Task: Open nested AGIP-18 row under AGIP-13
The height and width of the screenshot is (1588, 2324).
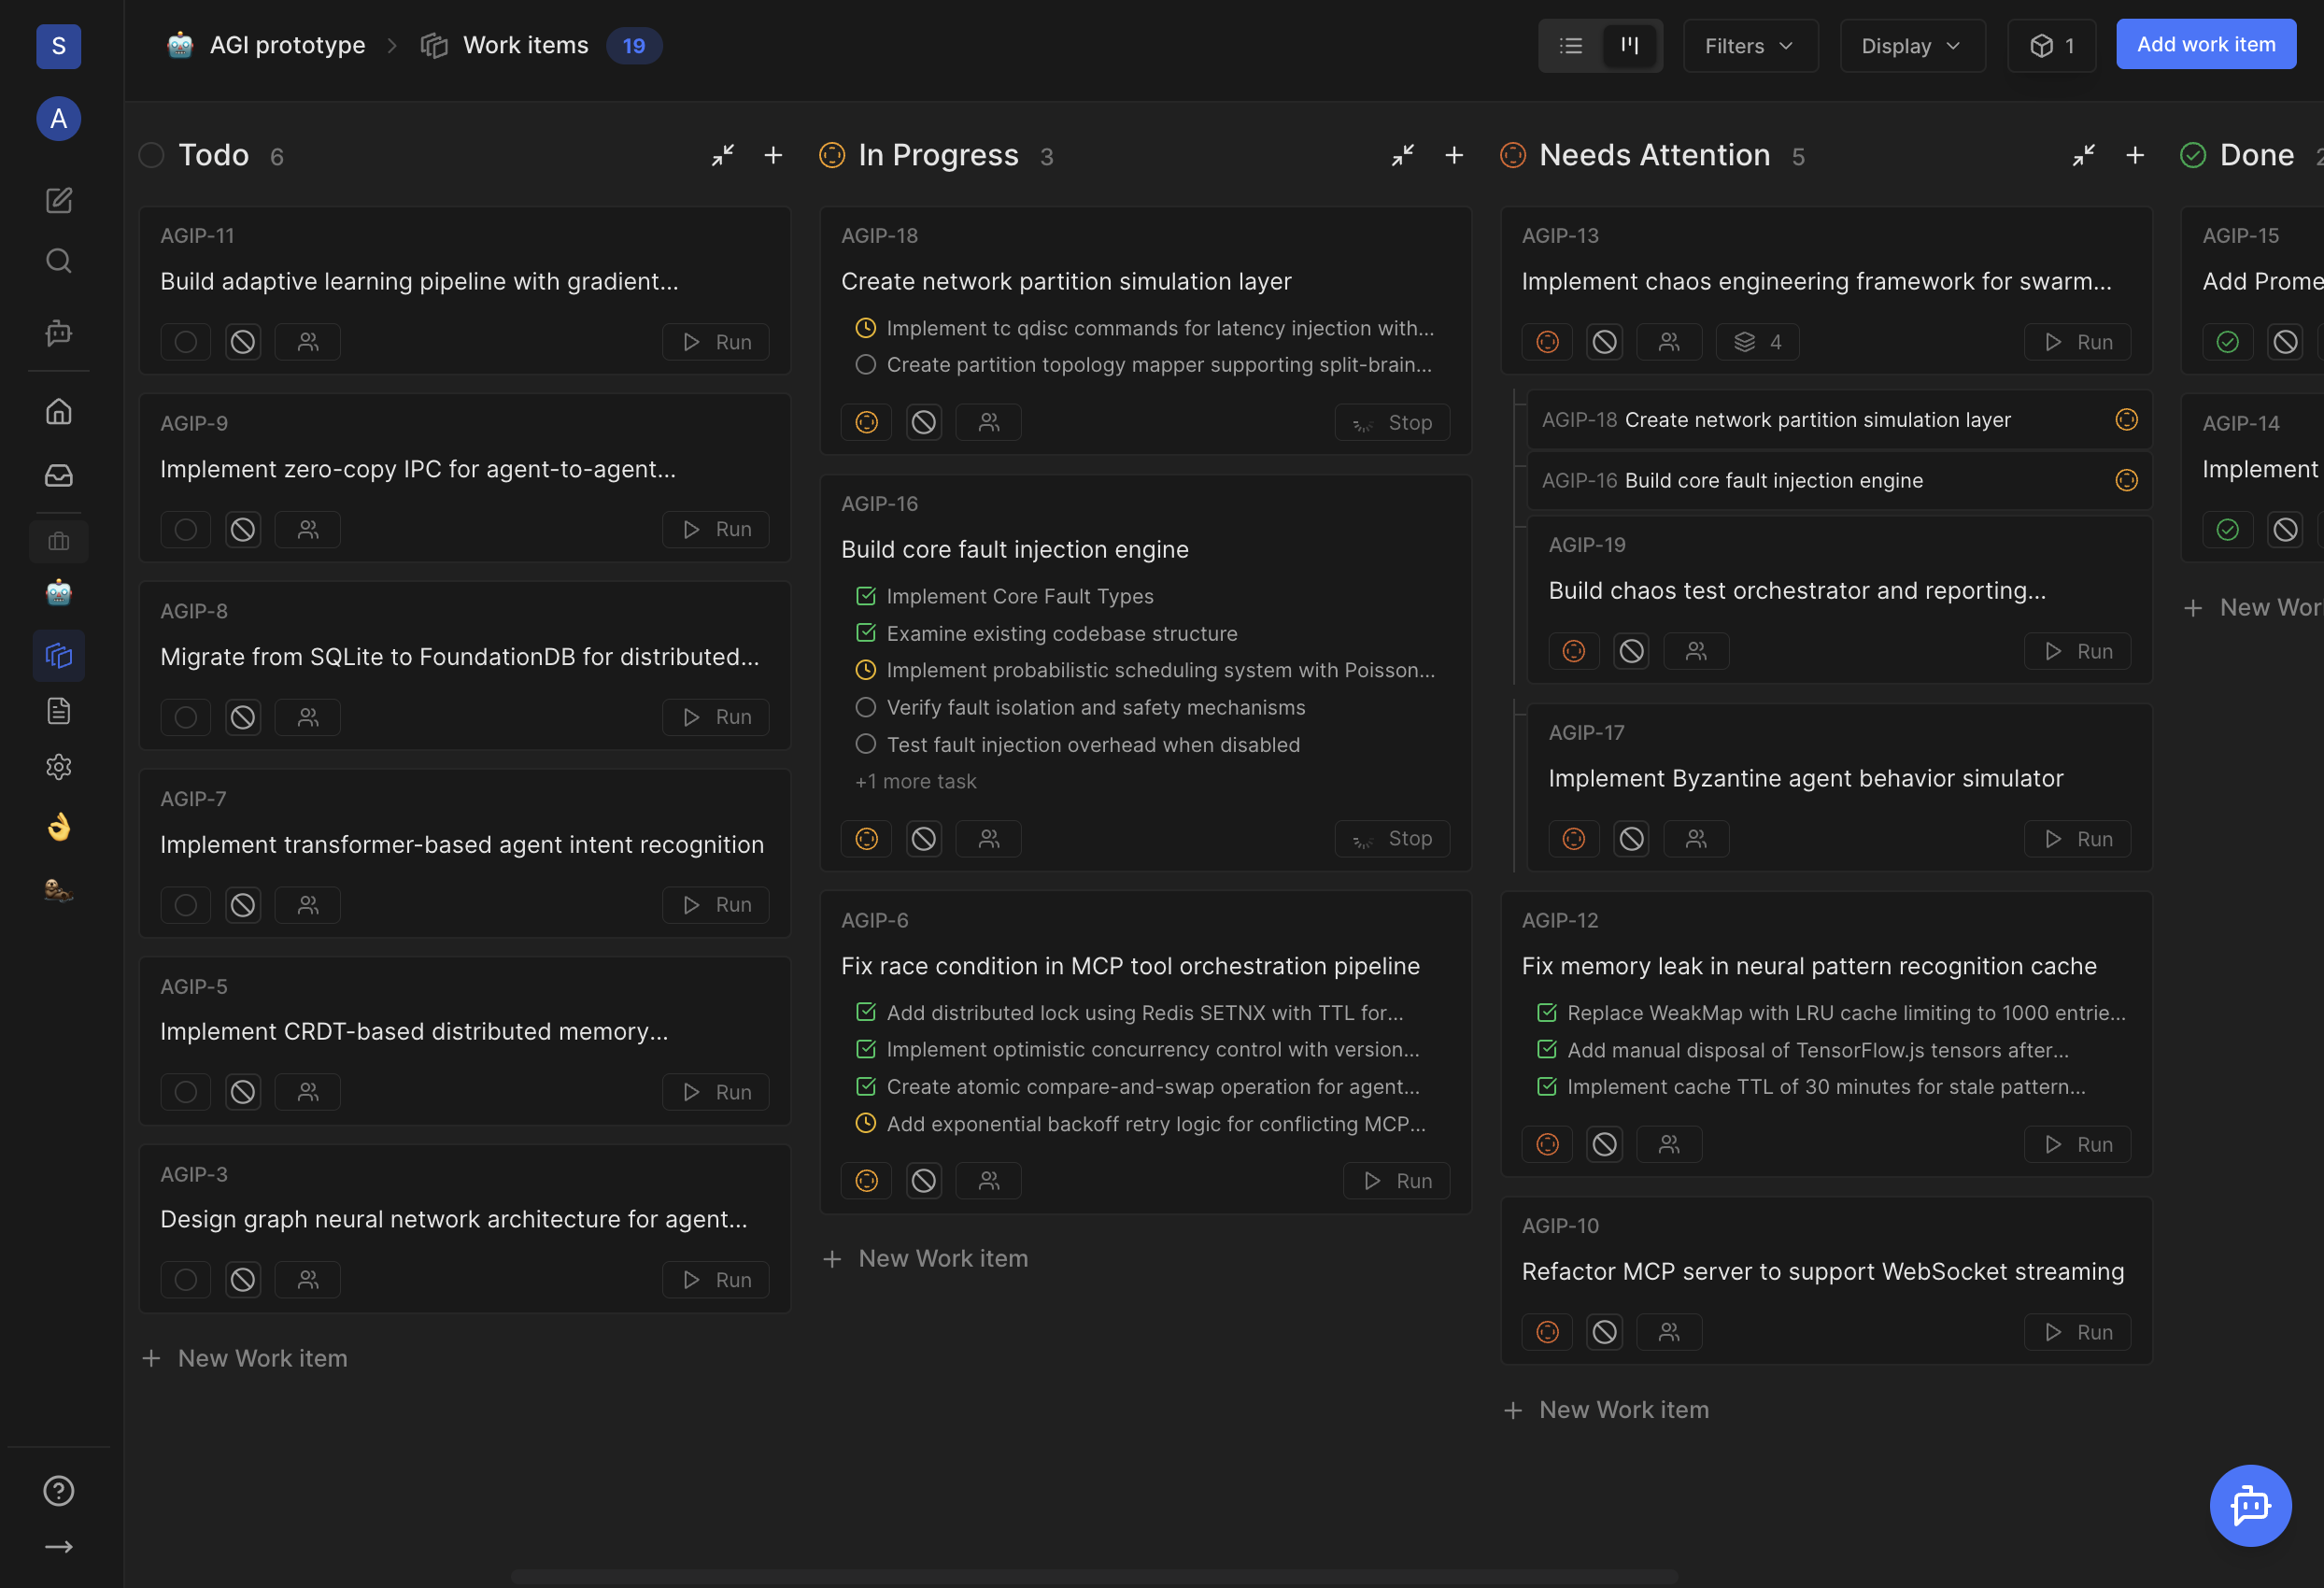Action: [x=1839, y=420]
